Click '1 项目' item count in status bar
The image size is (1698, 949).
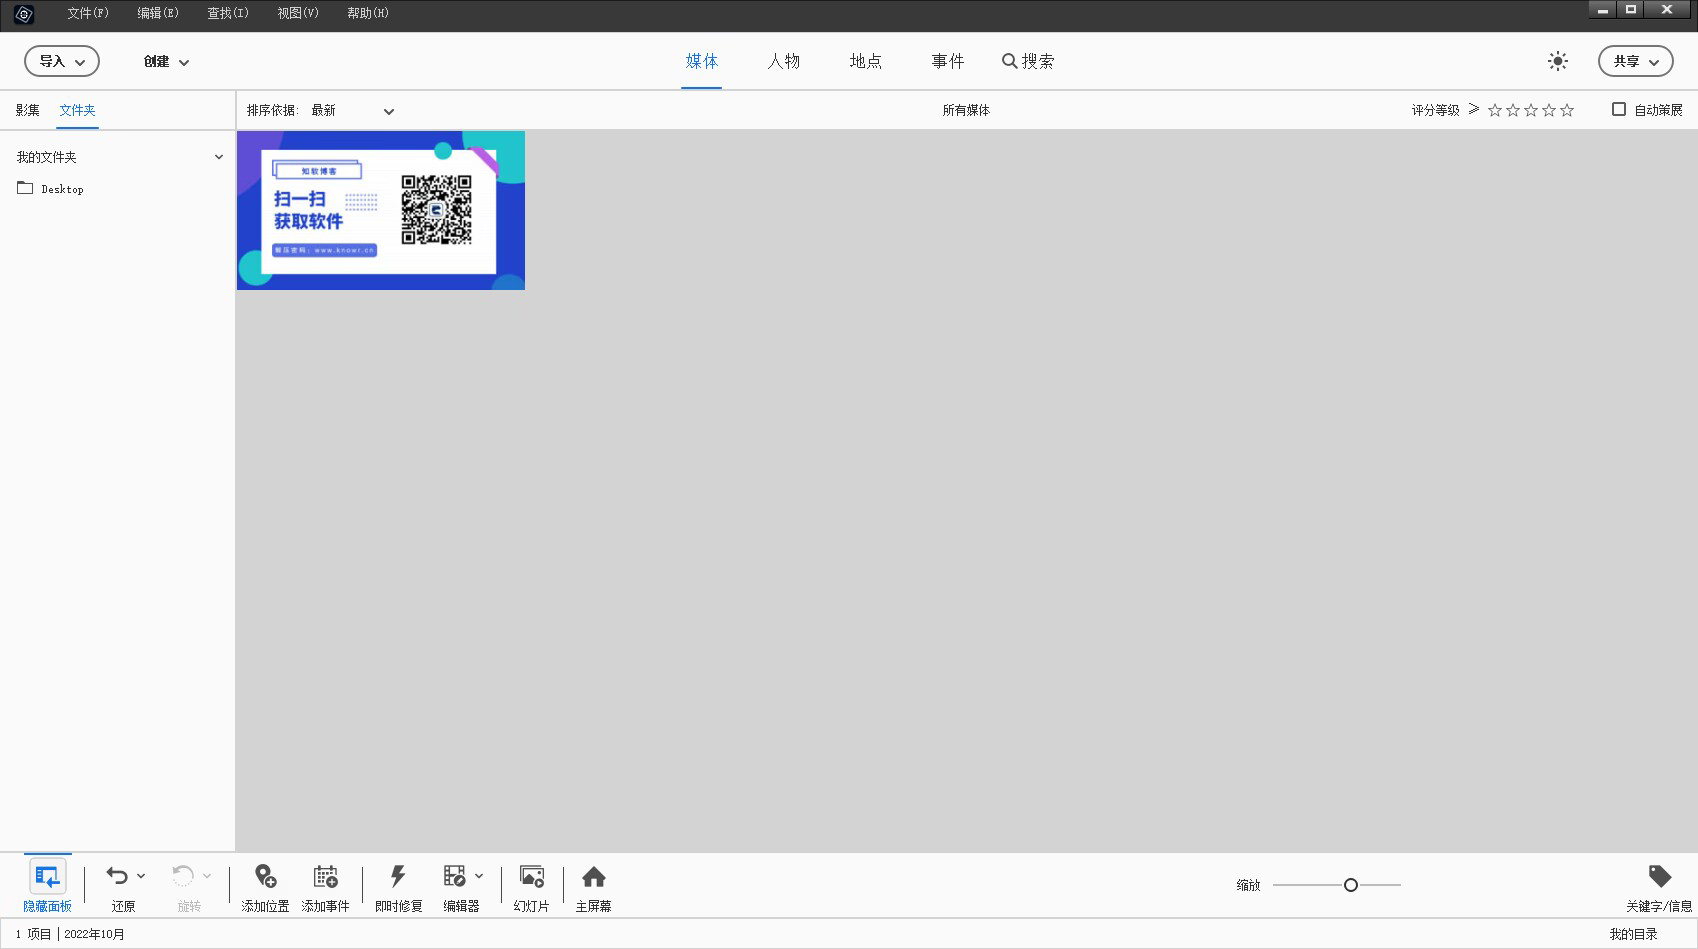[x=33, y=934]
